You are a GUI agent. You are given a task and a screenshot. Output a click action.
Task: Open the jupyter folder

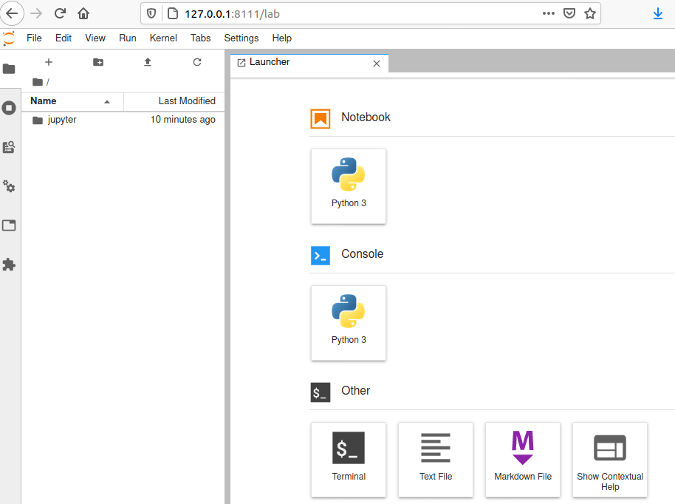click(62, 120)
